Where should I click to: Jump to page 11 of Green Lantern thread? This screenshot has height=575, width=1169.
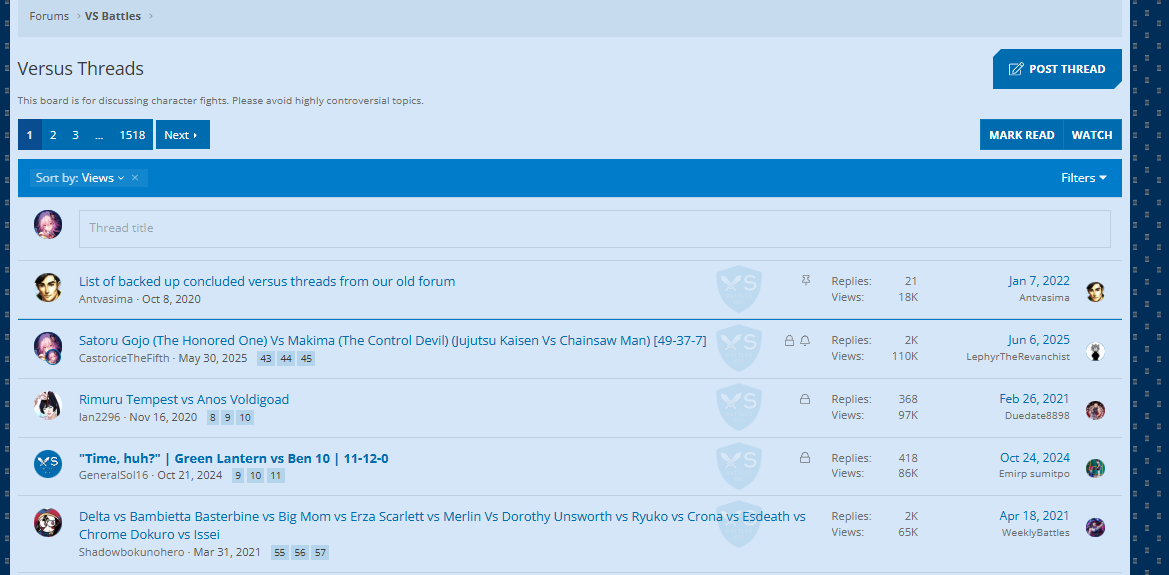point(276,476)
